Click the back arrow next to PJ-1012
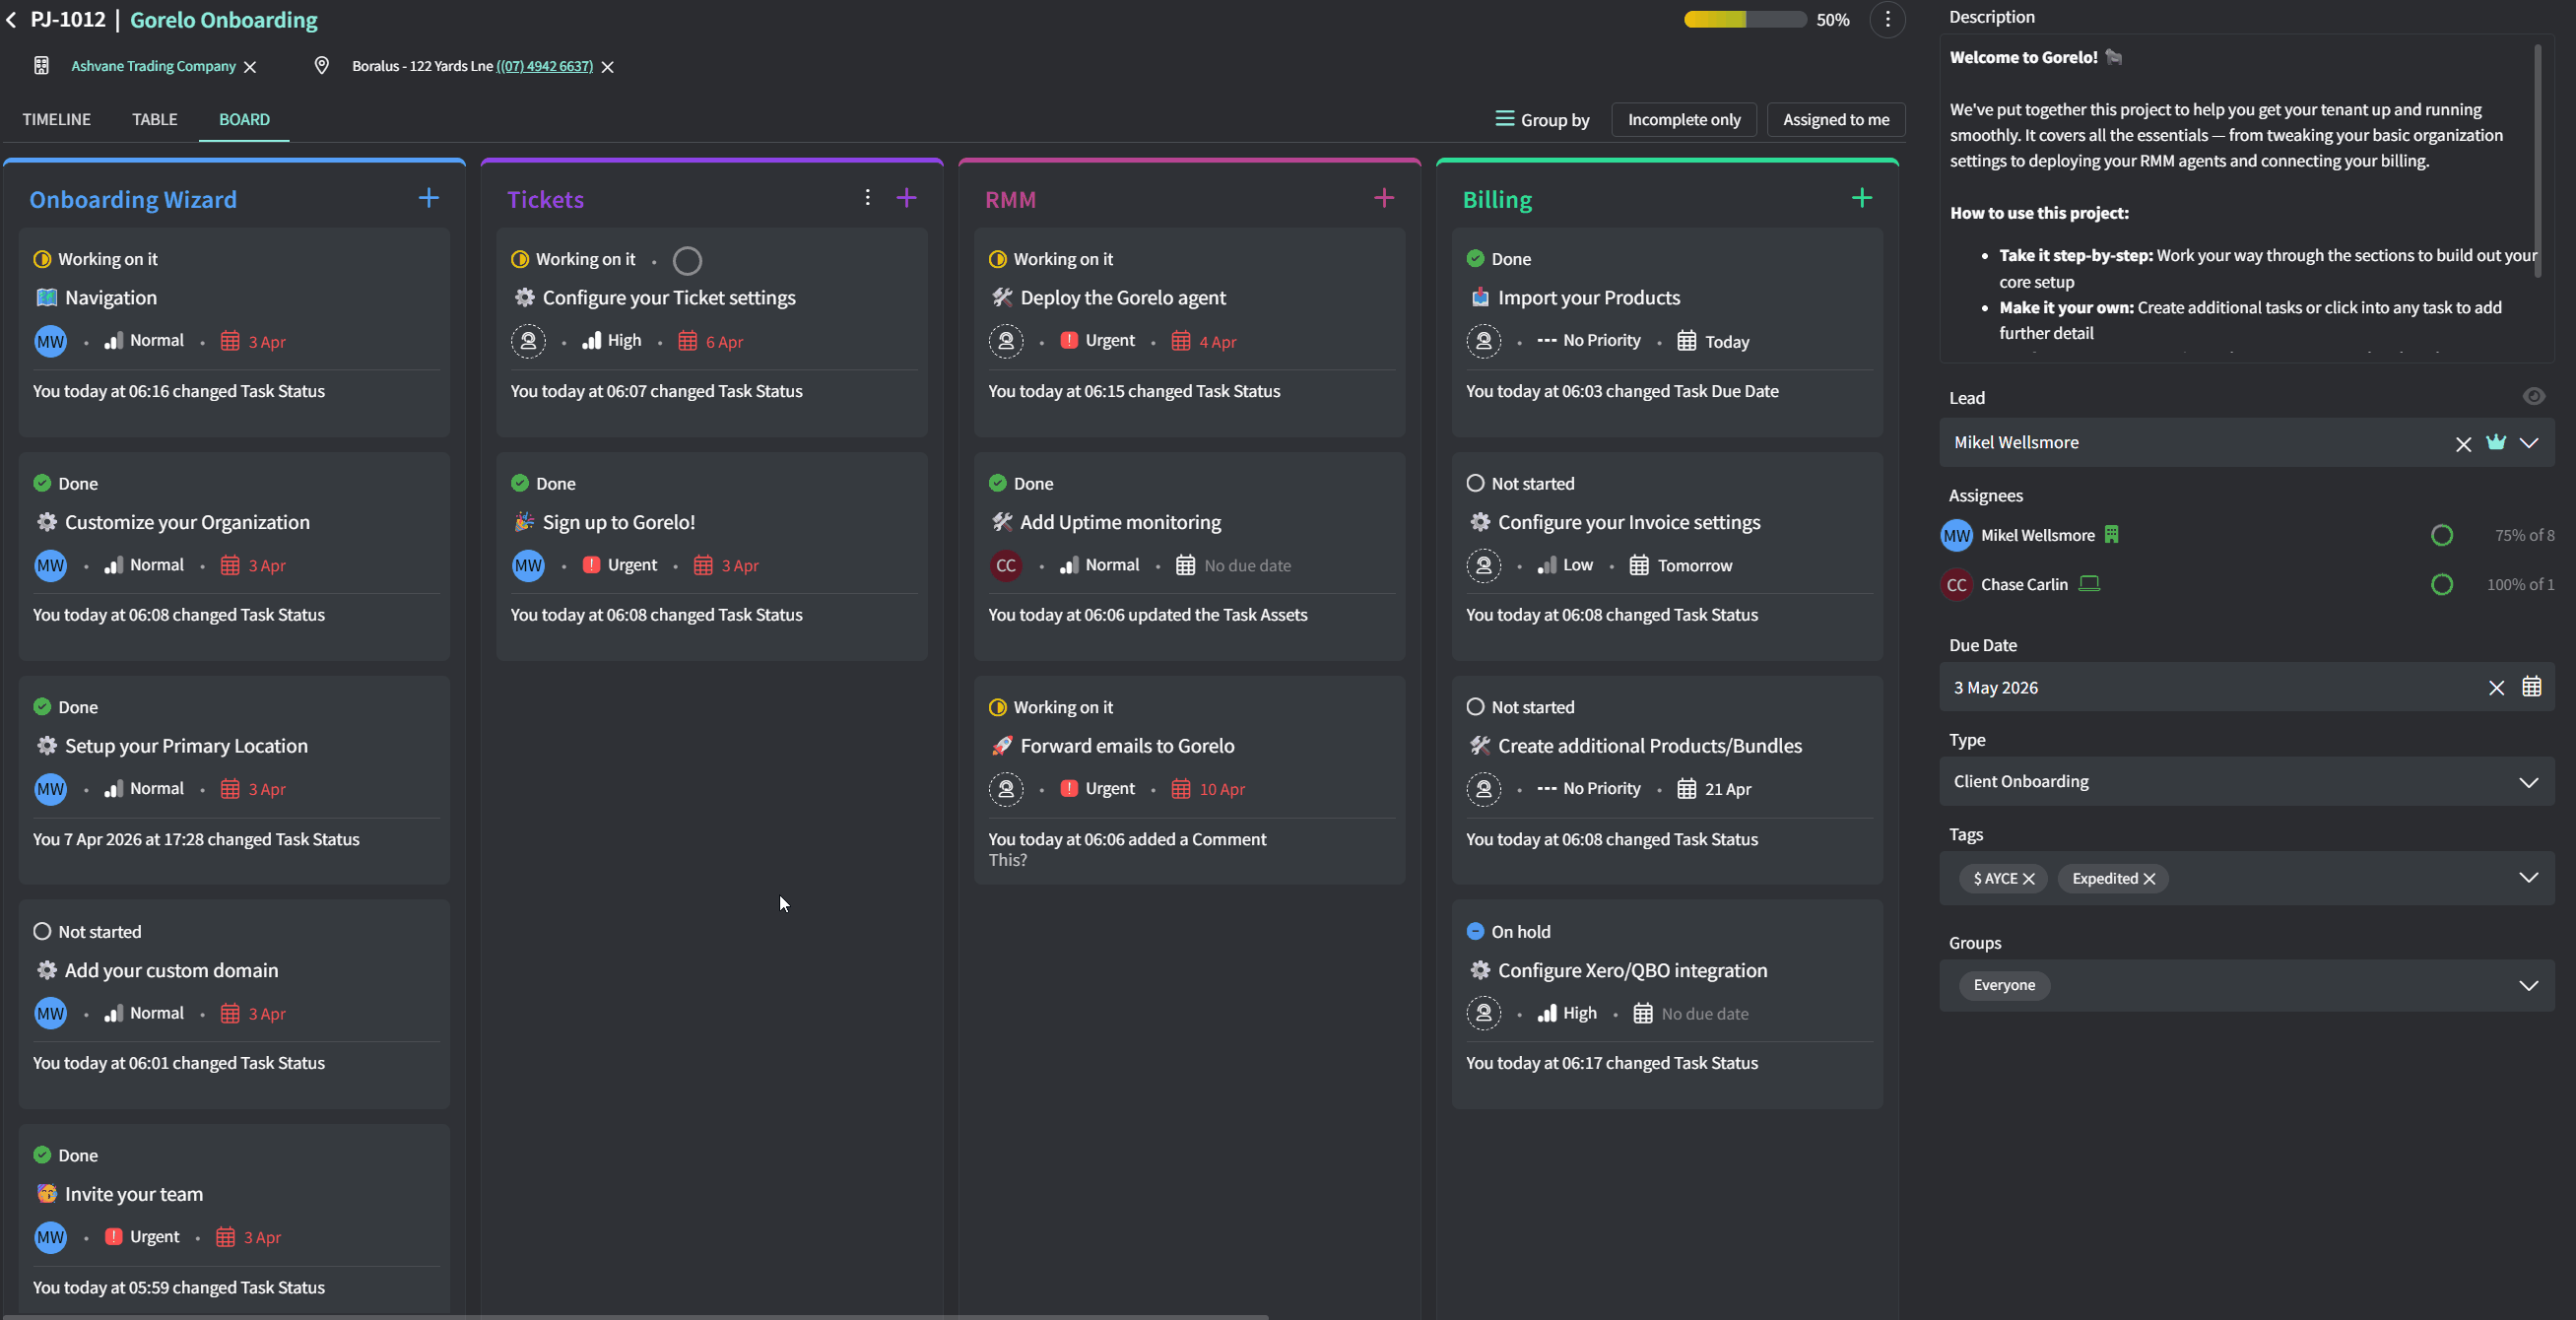Image resolution: width=2576 pixels, height=1320 pixels. point(11,20)
